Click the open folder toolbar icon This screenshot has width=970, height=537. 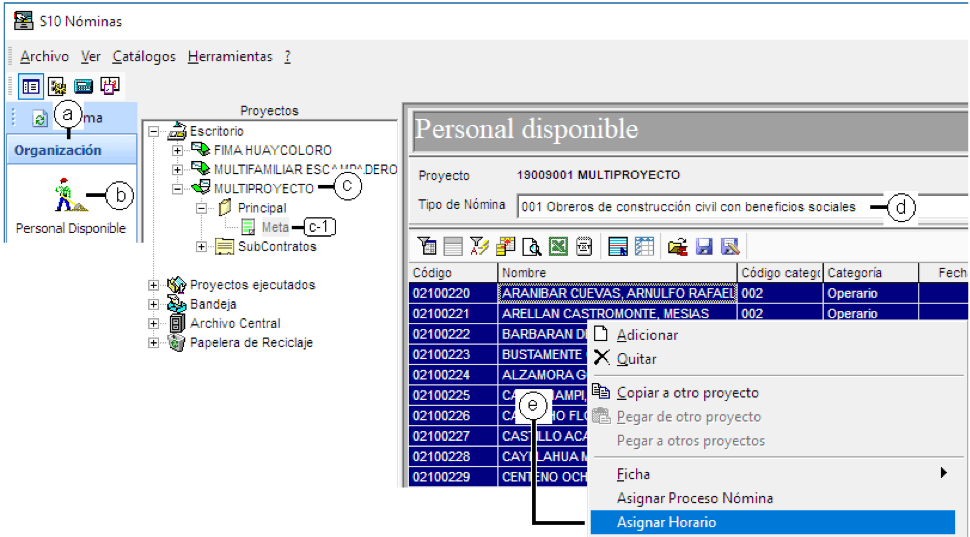(678, 247)
